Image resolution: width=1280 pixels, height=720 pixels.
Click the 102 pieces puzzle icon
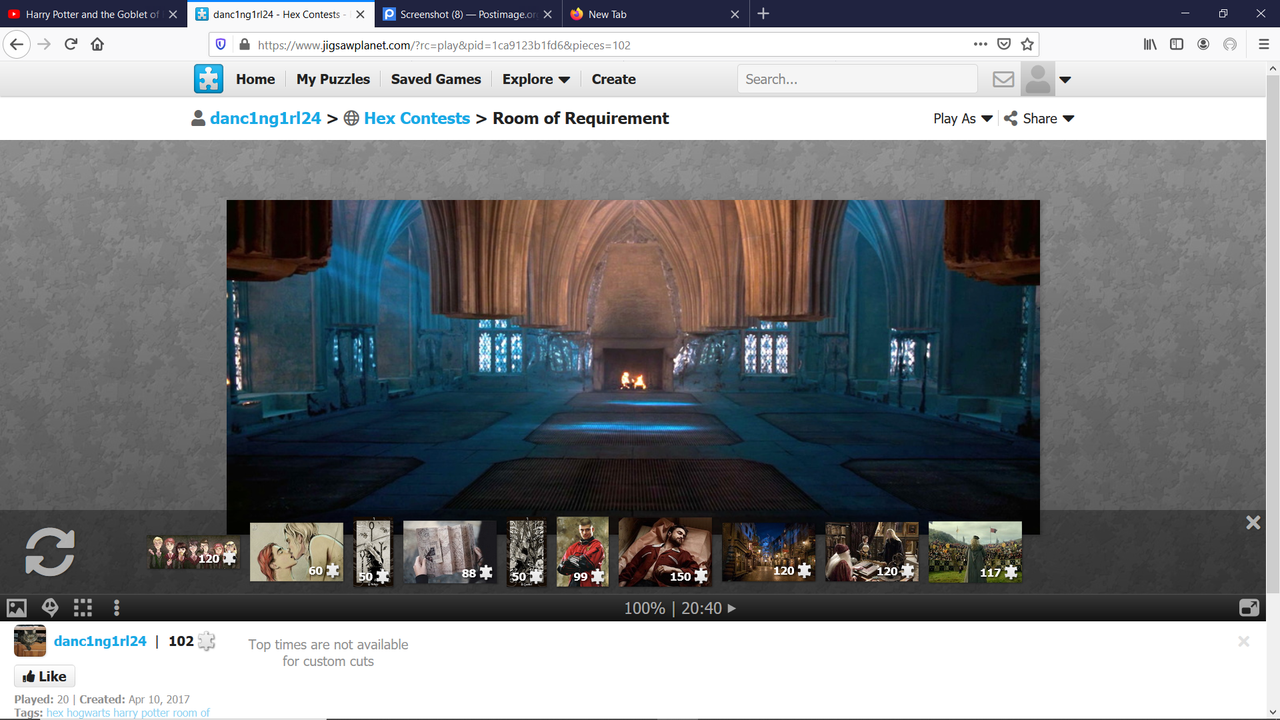[x=206, y=641]
